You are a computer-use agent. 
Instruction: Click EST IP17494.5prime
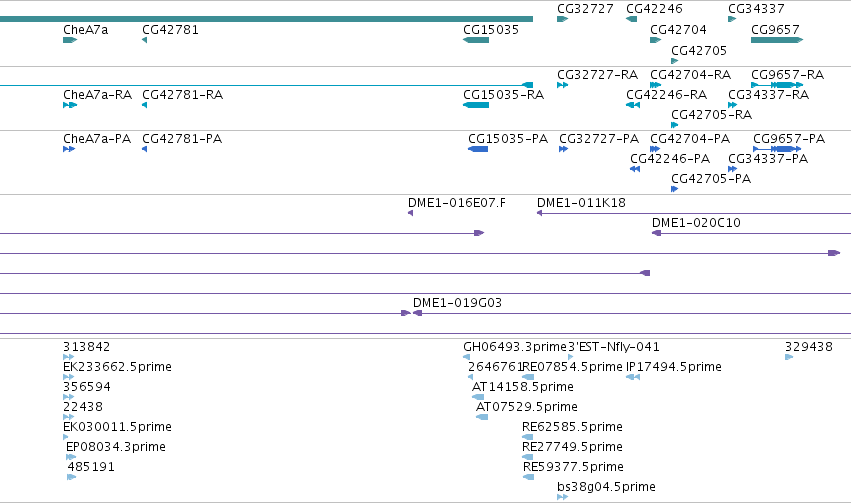[x=674, y=367]
